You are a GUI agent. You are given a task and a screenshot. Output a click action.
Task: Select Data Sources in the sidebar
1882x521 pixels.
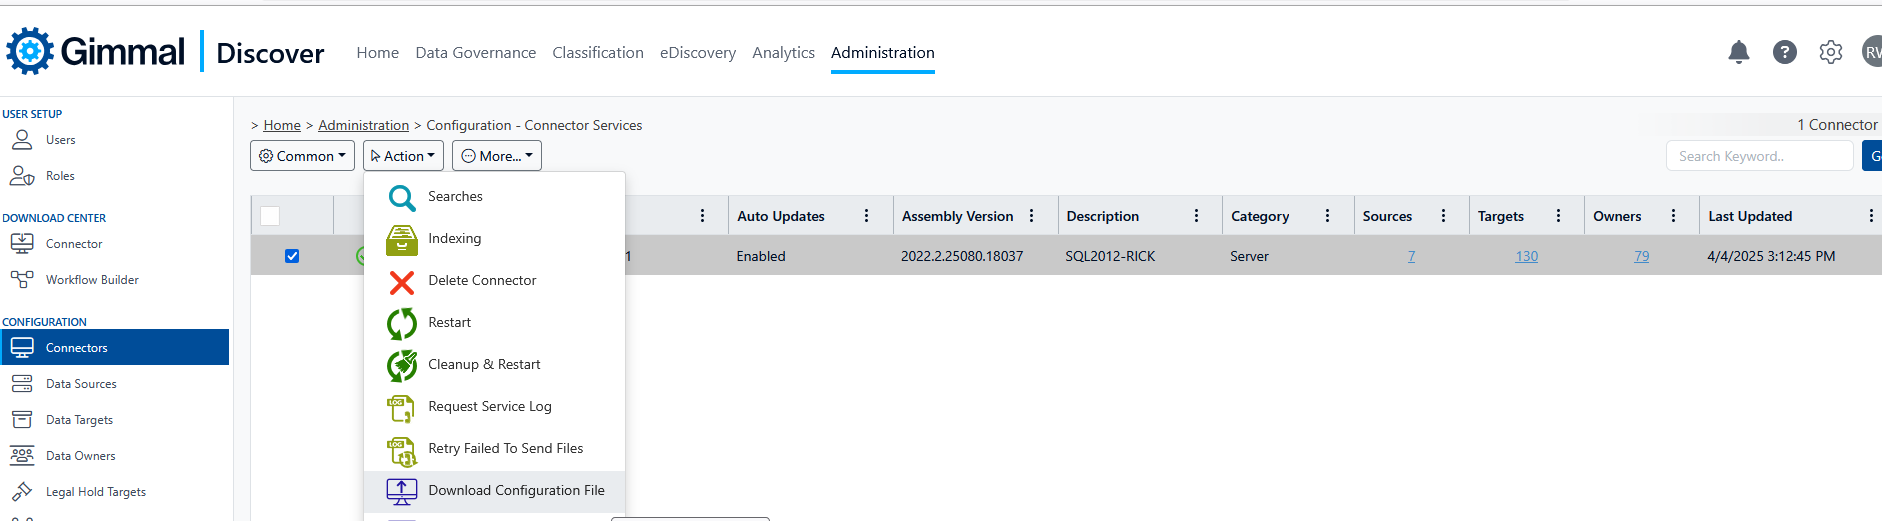[81, 384]
